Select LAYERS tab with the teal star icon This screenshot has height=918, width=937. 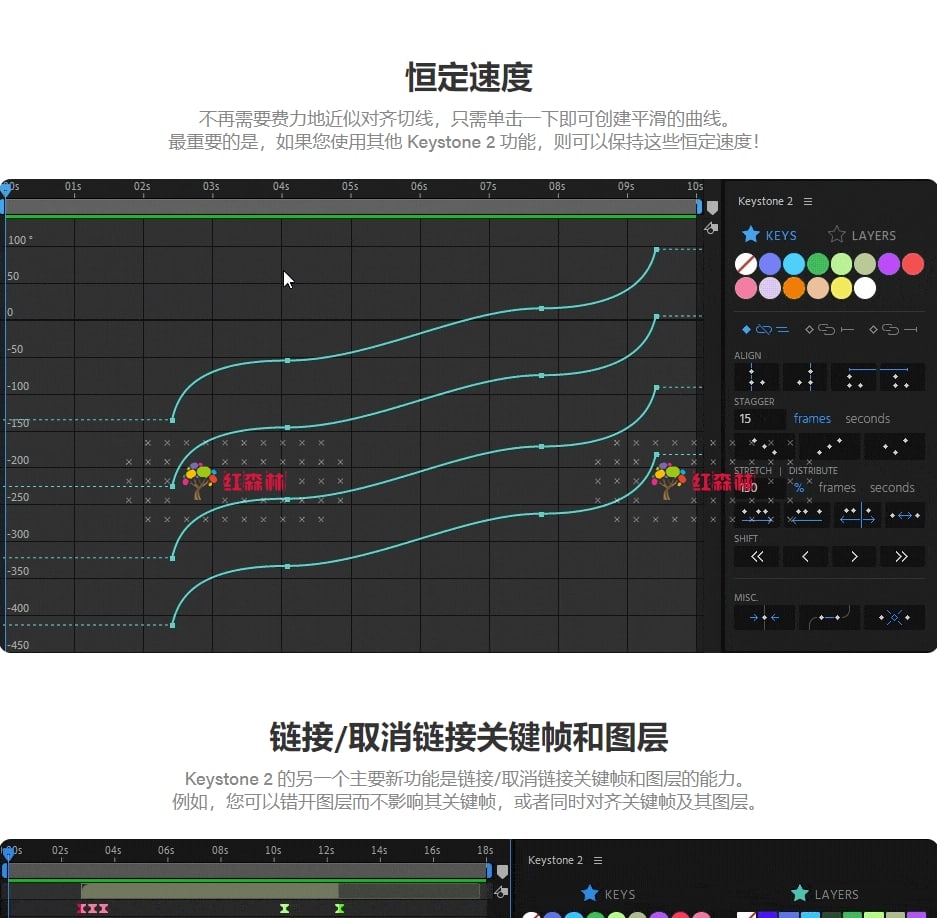pyautogui.click(x=825, y=894)
